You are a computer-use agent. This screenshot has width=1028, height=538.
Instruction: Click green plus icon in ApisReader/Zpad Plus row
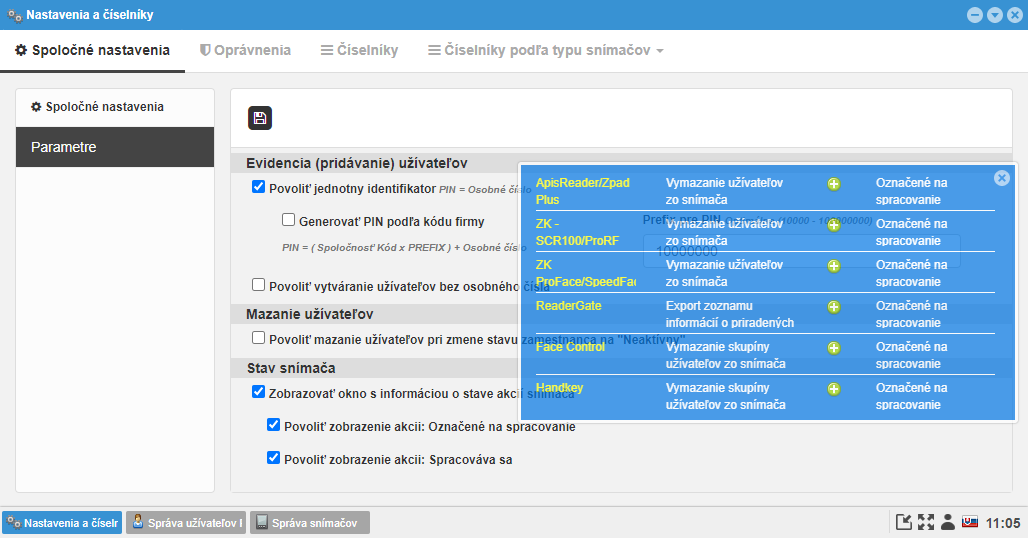[x=833, y=184]
